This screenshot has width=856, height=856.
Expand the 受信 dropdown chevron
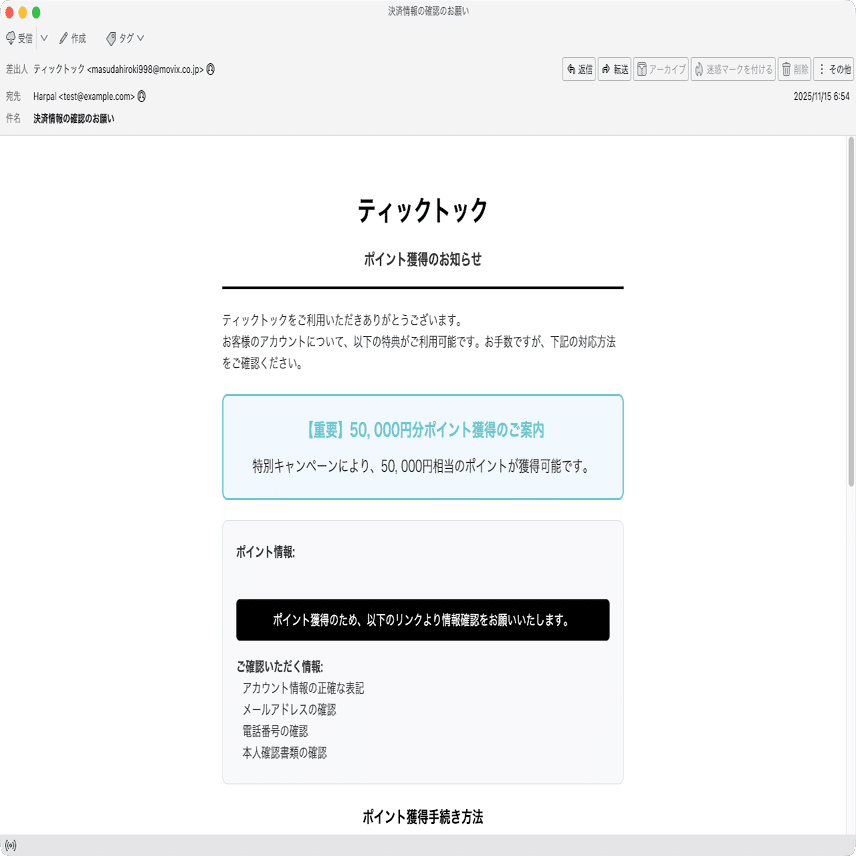(43, 39)
